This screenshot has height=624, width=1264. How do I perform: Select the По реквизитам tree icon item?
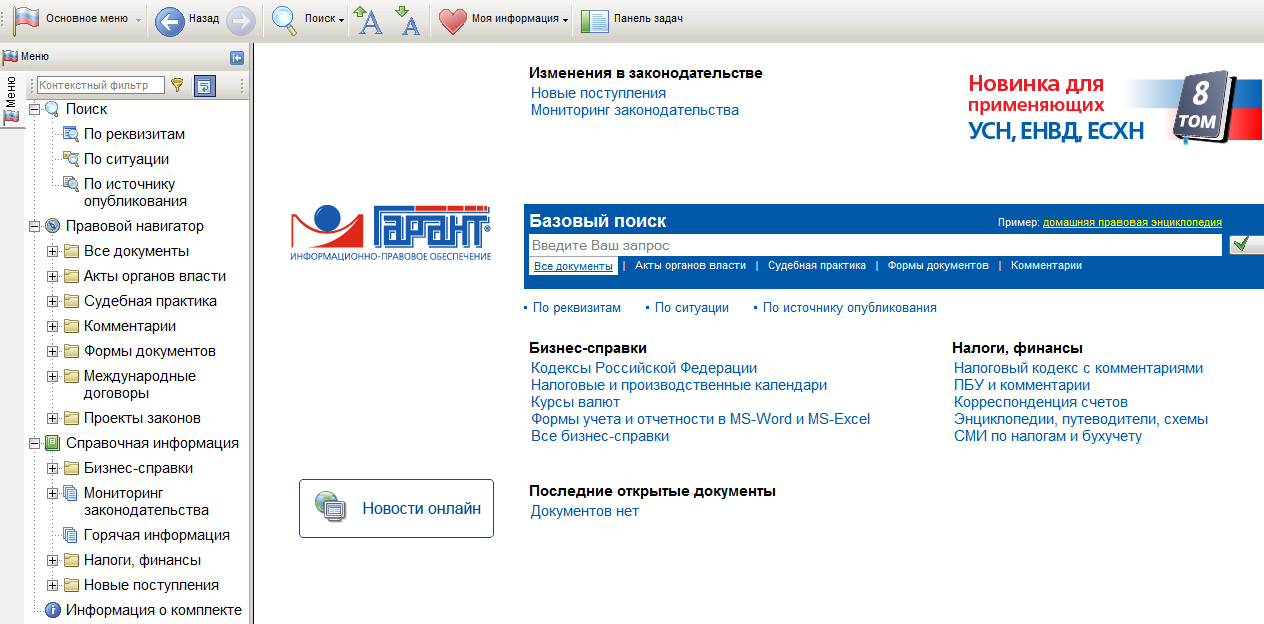[71, 134]
